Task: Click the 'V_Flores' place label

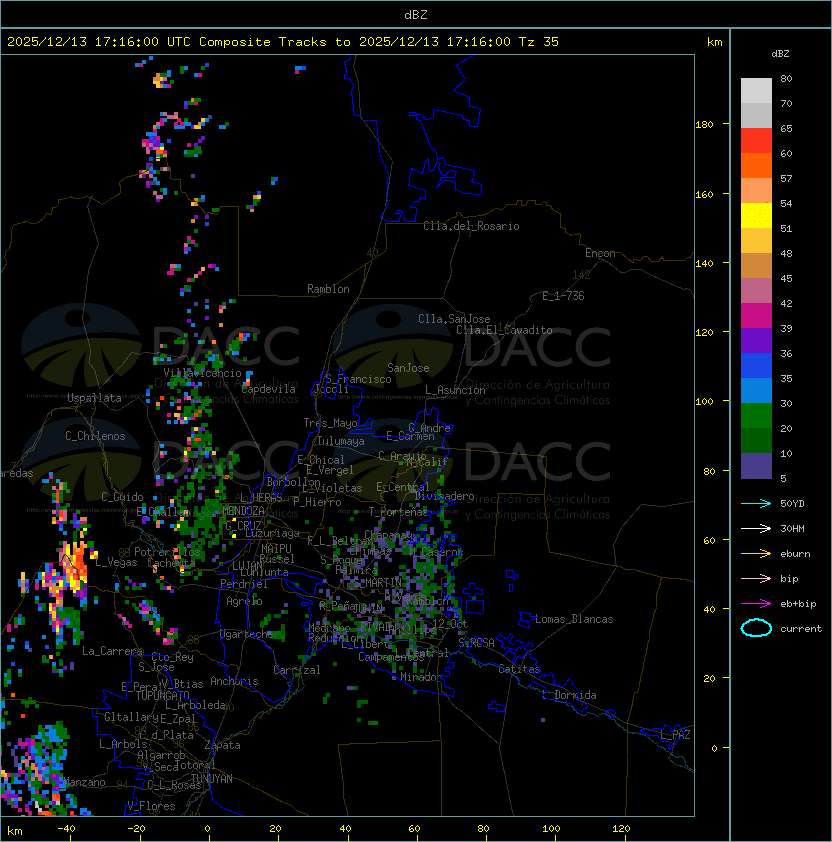Action: pos(151,807)
